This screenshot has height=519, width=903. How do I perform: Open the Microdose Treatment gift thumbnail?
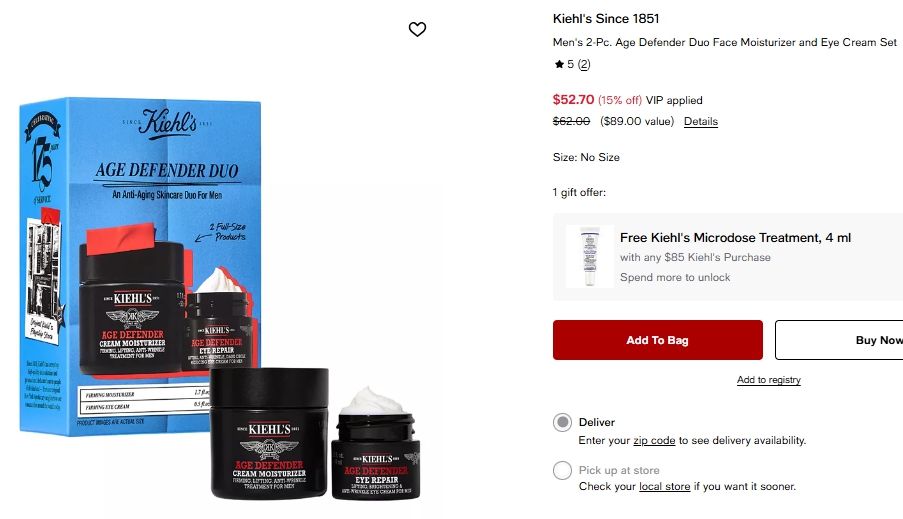[x=589, y=256]
